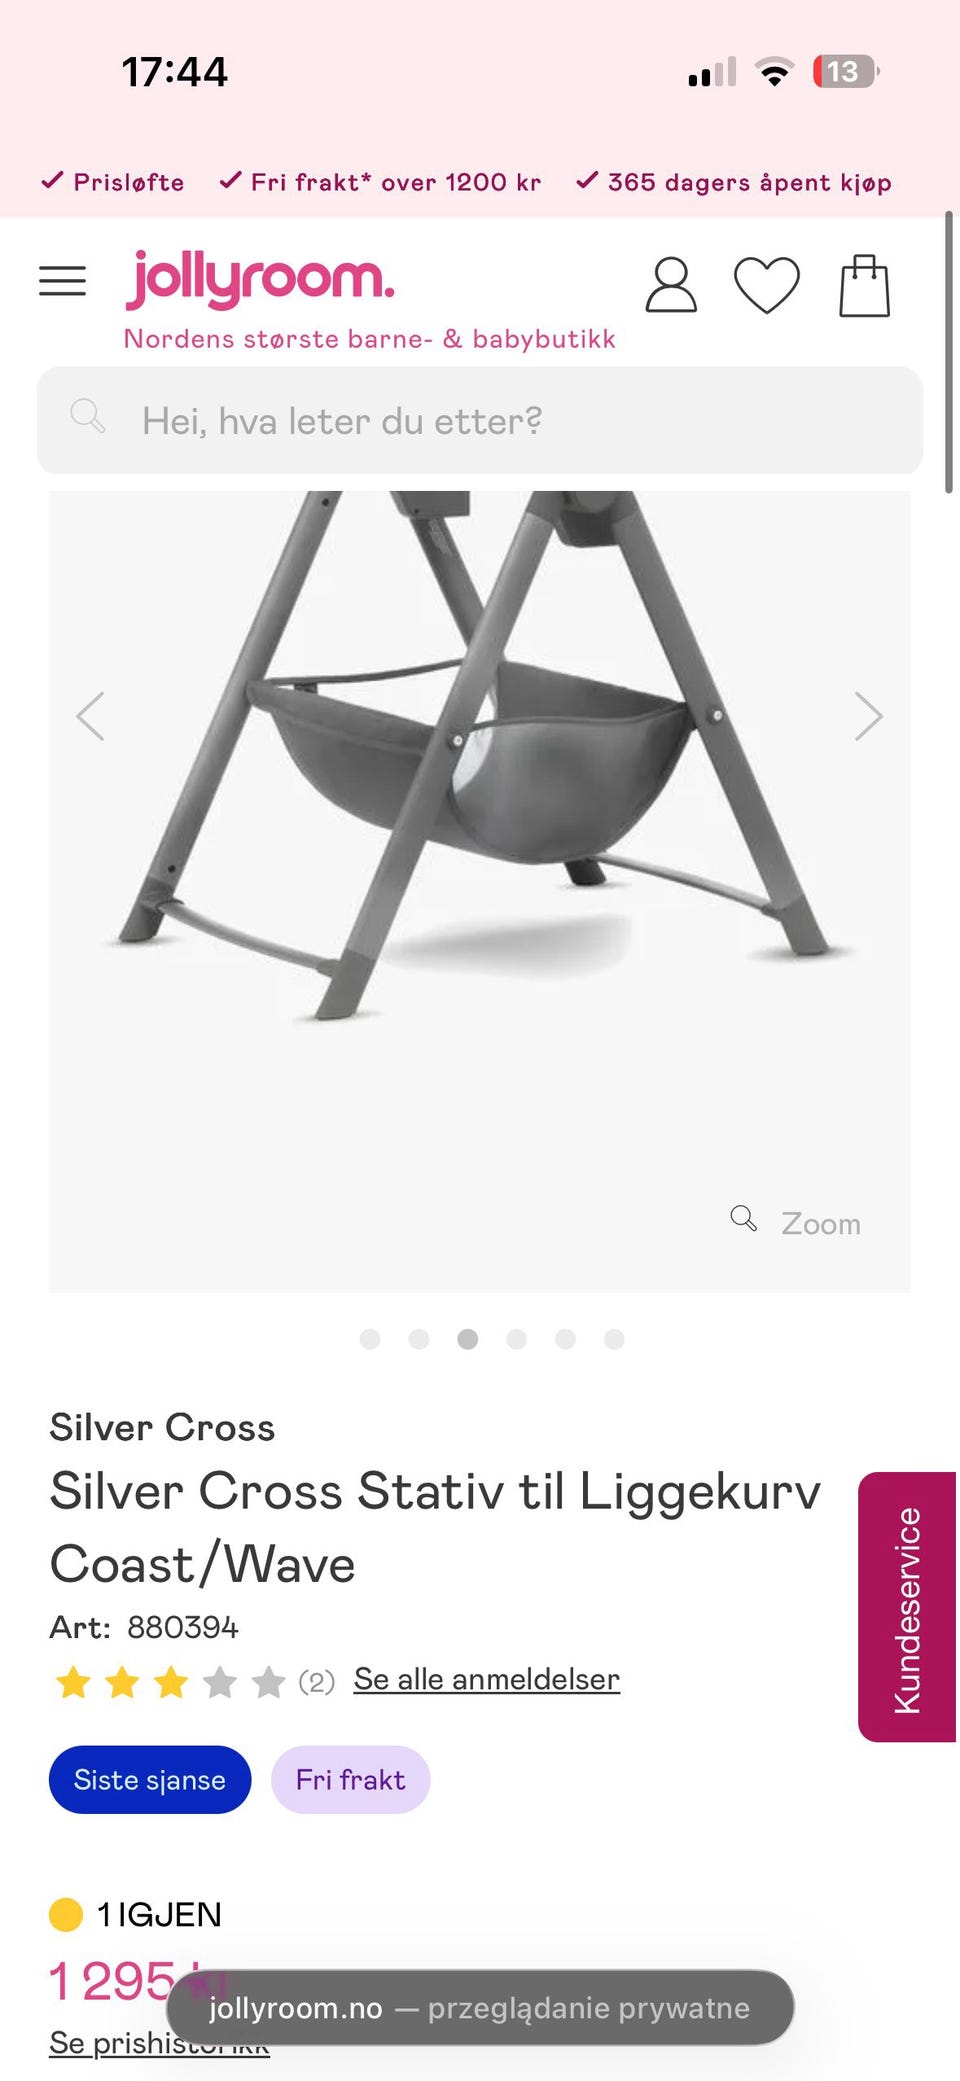Screen dimensions: 960x2081
Task: Select the fourth image carousel dot
Action: (516, 1339)
